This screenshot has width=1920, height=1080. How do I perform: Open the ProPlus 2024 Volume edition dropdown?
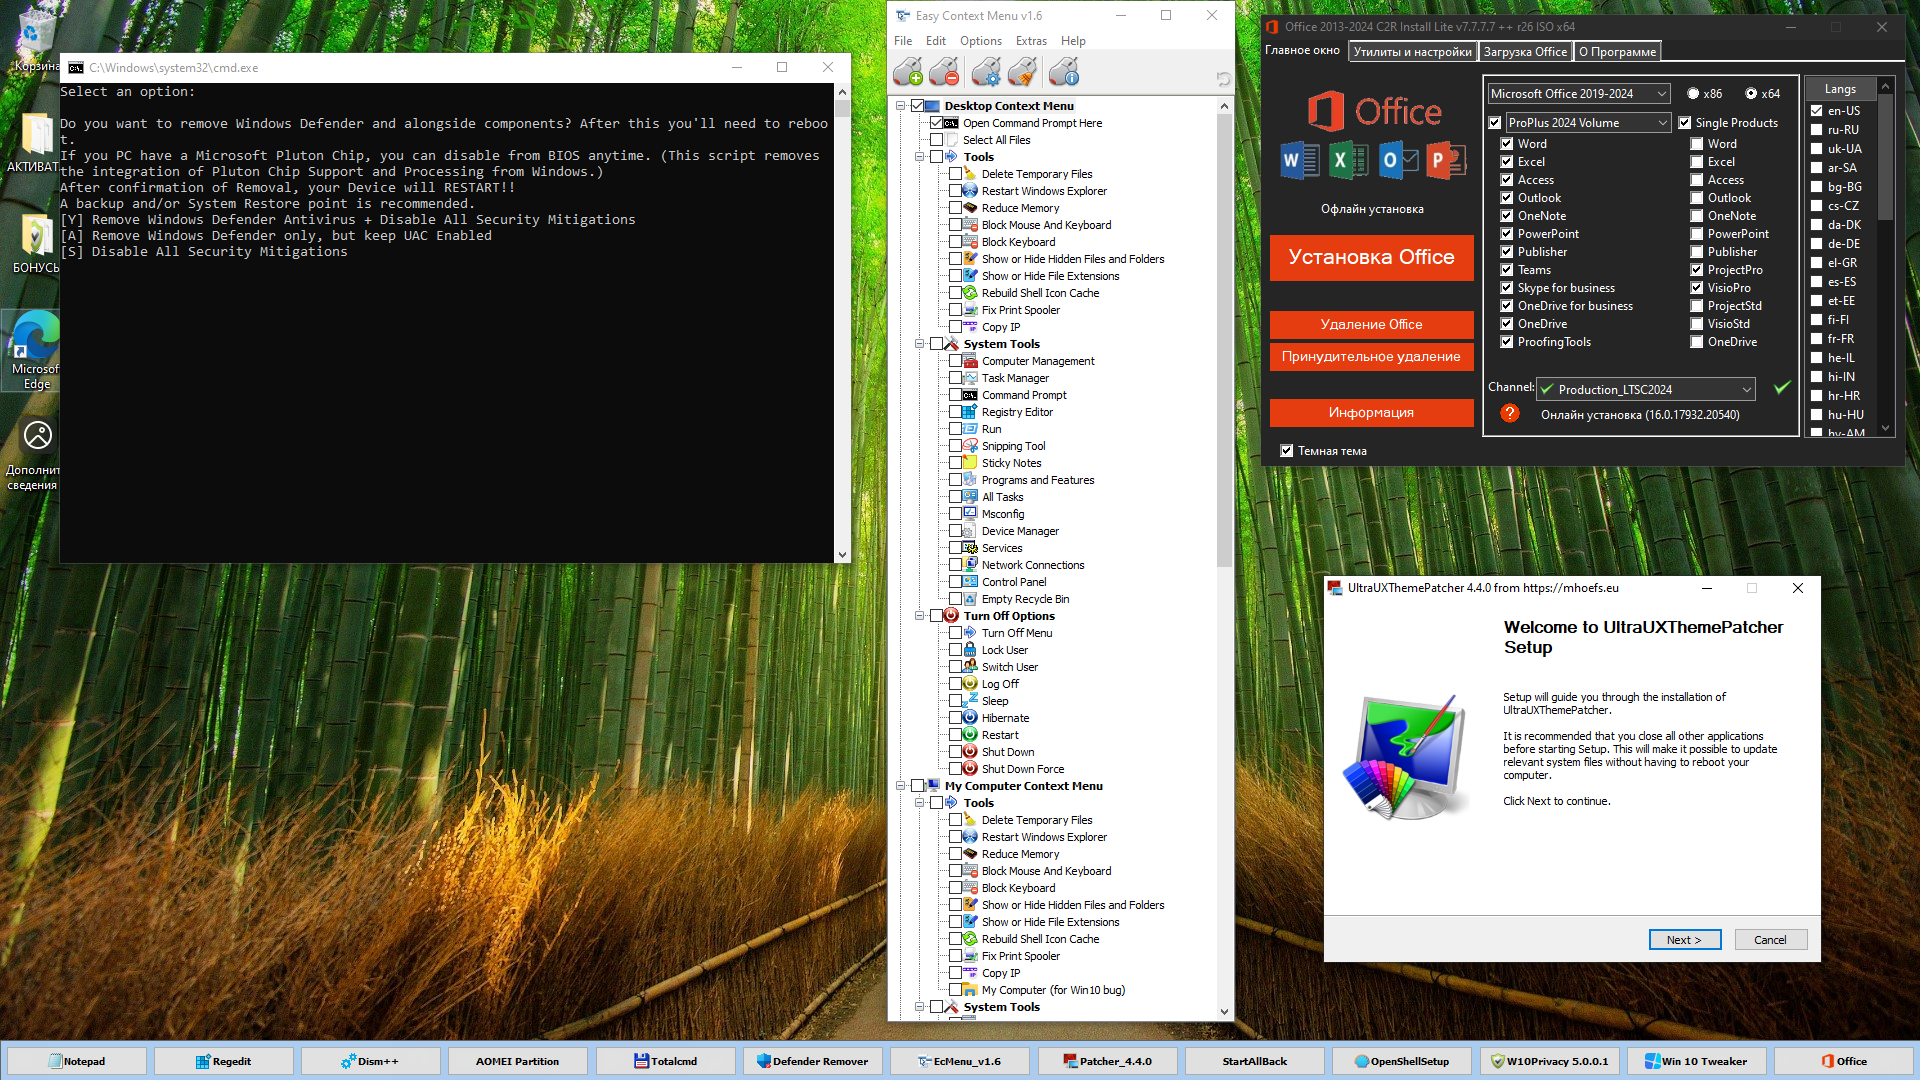(x=1588, y=123)
